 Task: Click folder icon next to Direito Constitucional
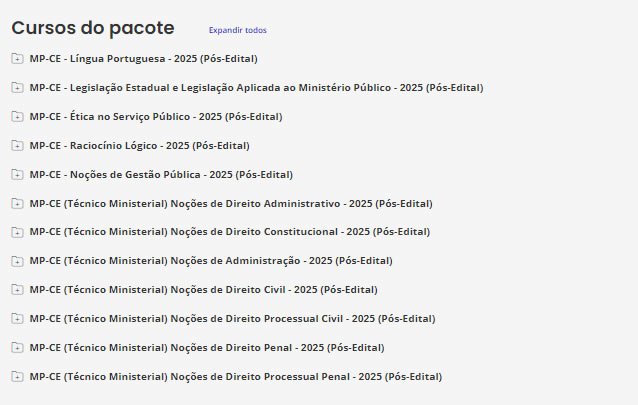[17, 232]
